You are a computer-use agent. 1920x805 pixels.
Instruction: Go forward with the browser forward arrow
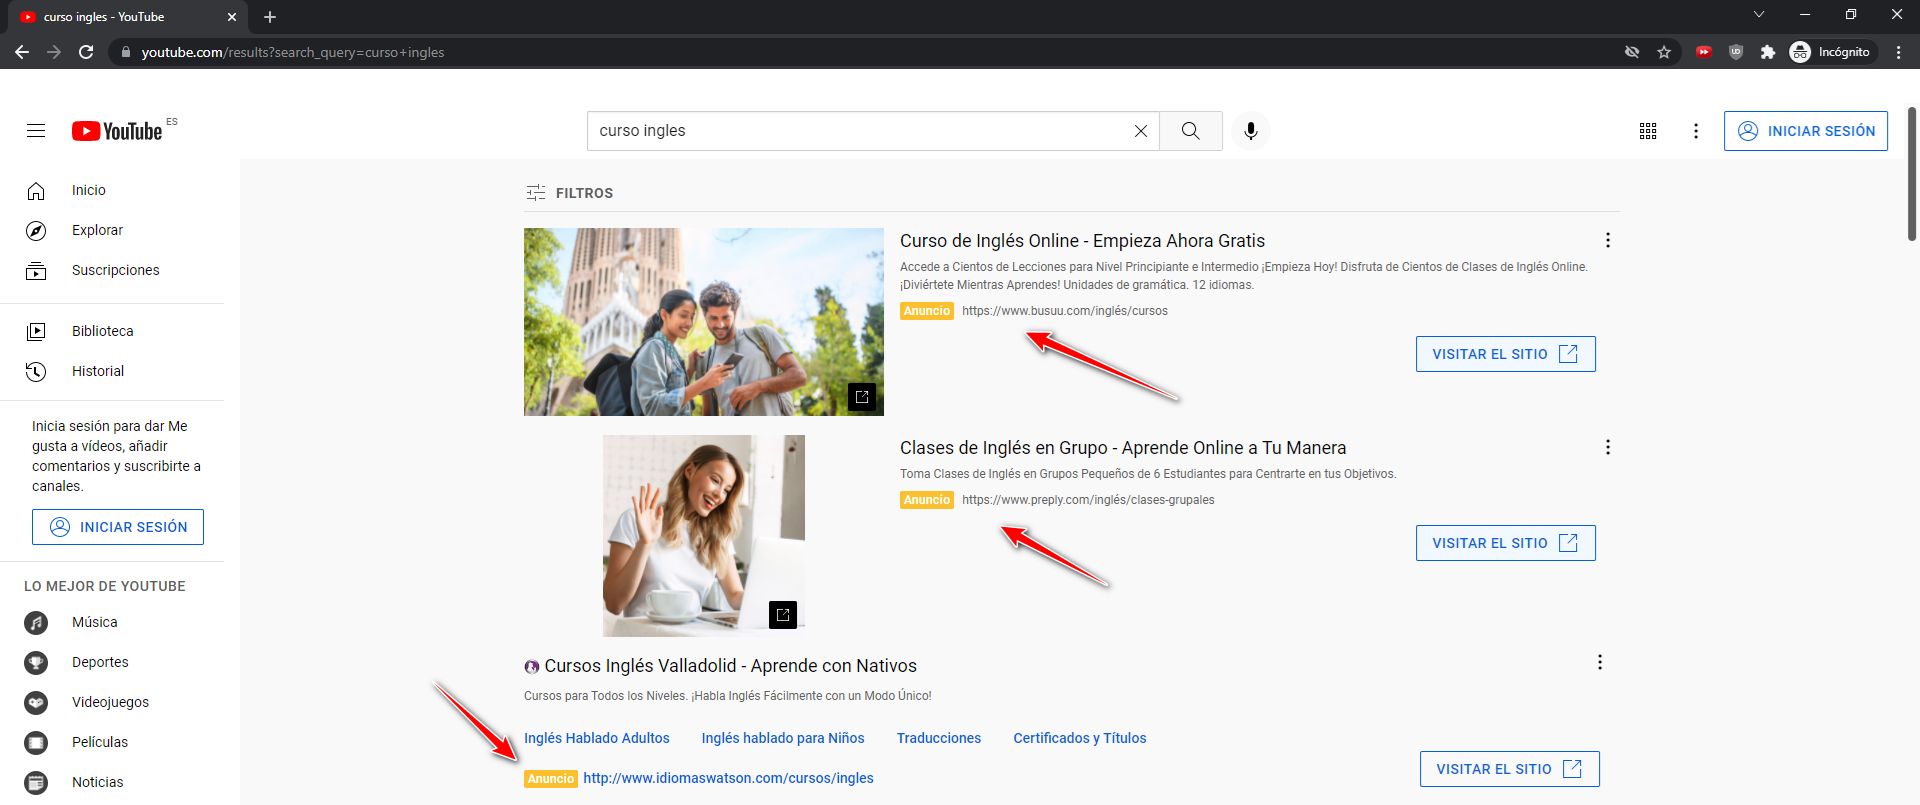pos(54,52)
